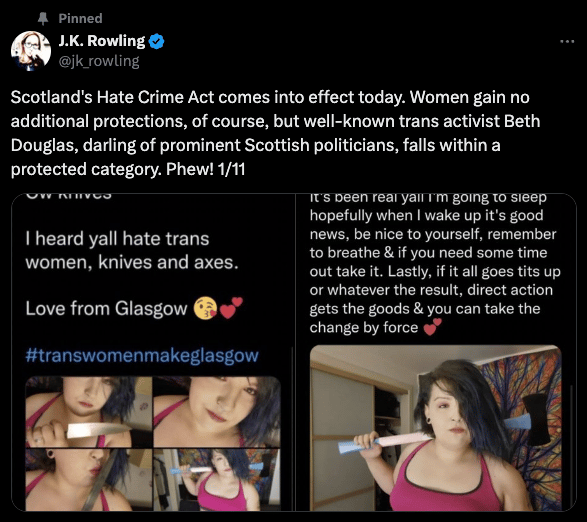Image resolution: width=587 pixels, height=522 pixels.
Task: Open the three-dot more options menu
Action: pos(567,42)
